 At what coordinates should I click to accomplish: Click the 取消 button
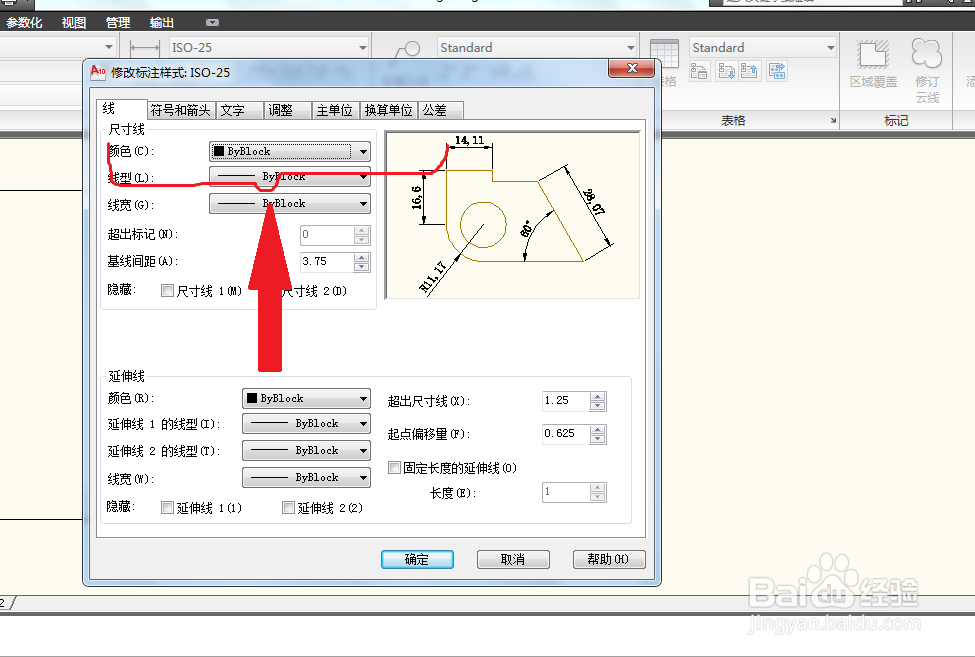coord(513,559)
